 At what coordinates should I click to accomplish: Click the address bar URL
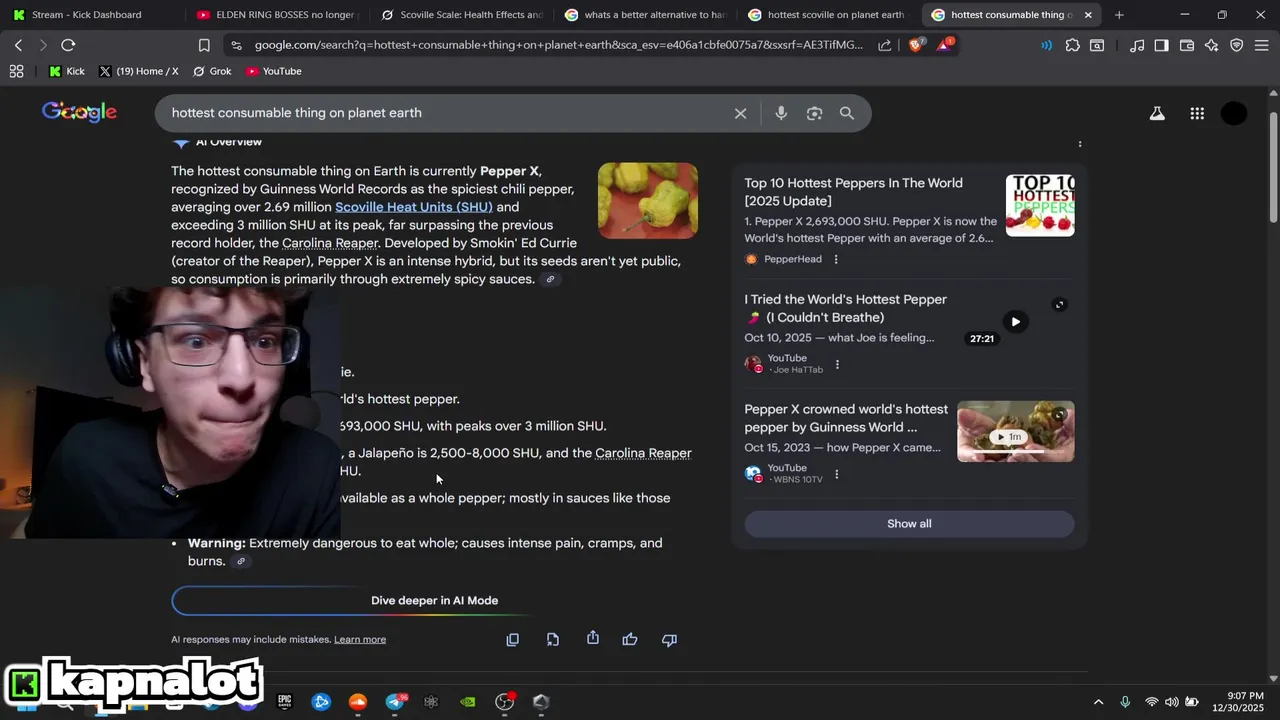(558, 45)
